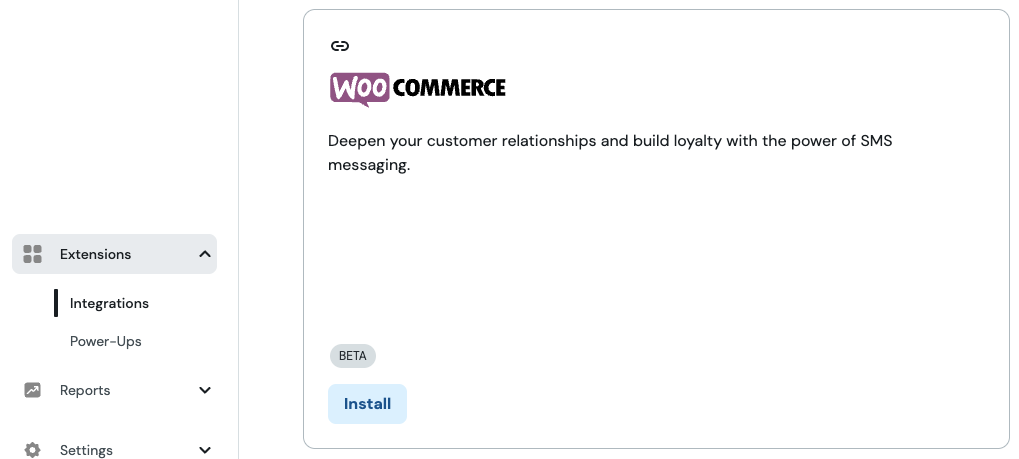This screenshot has height=459, width=1019.
Task: Install the WooCommerce integration
Action: (367, 404)
